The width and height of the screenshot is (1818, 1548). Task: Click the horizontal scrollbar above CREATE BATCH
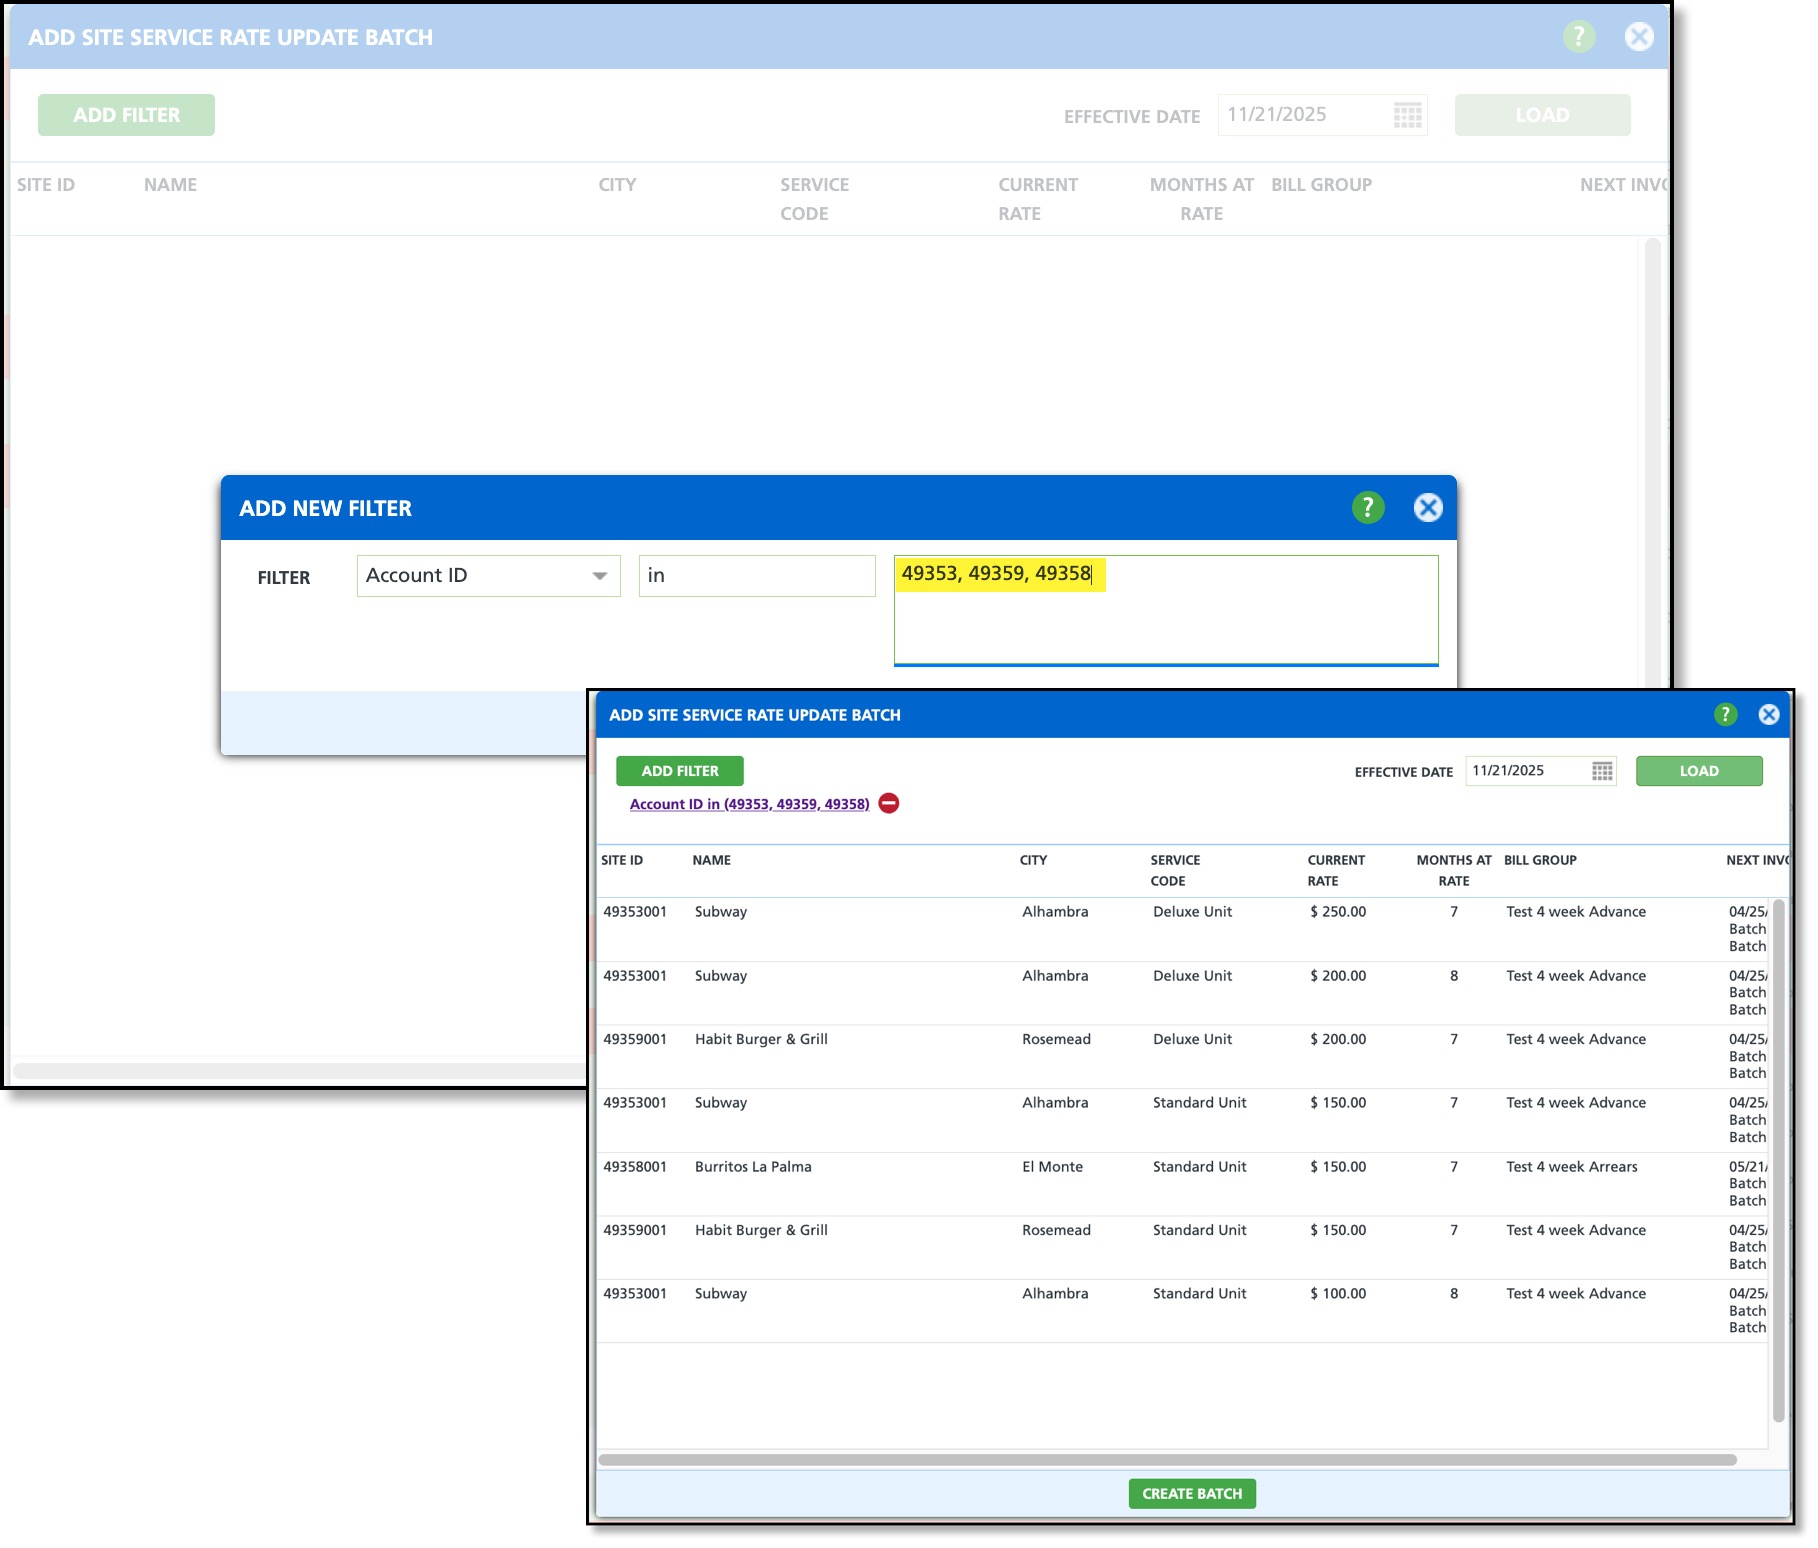[x=1167, y=1460]
